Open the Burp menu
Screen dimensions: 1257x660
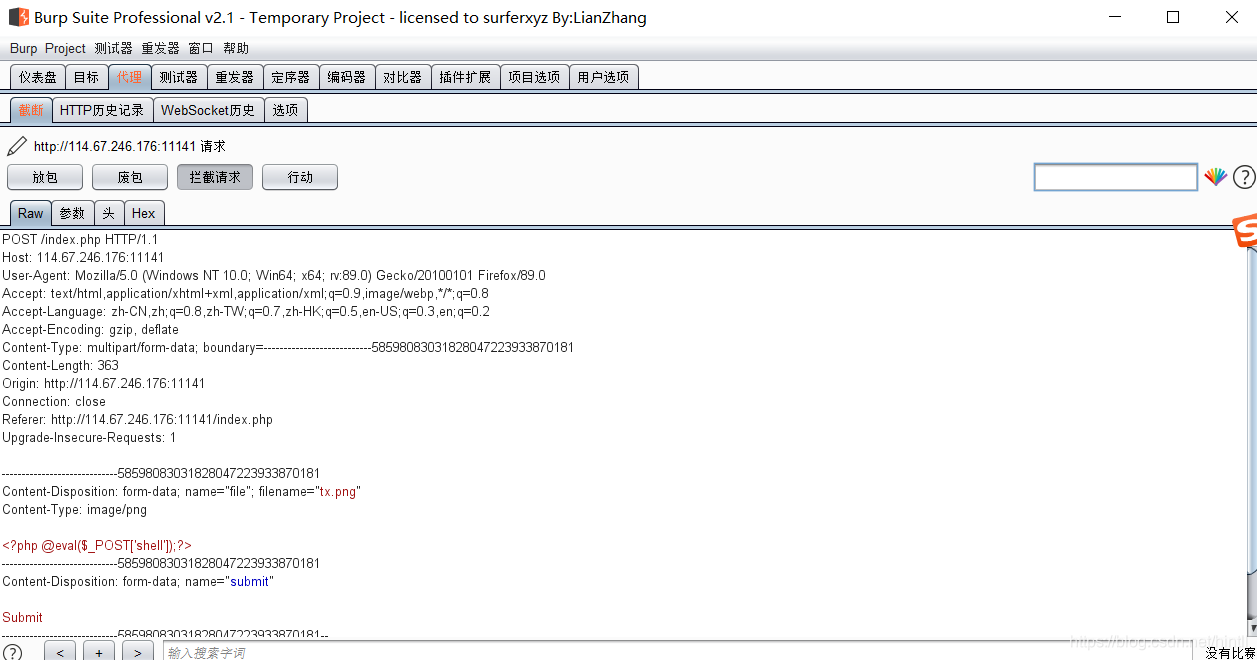click(x=23, y=48)
